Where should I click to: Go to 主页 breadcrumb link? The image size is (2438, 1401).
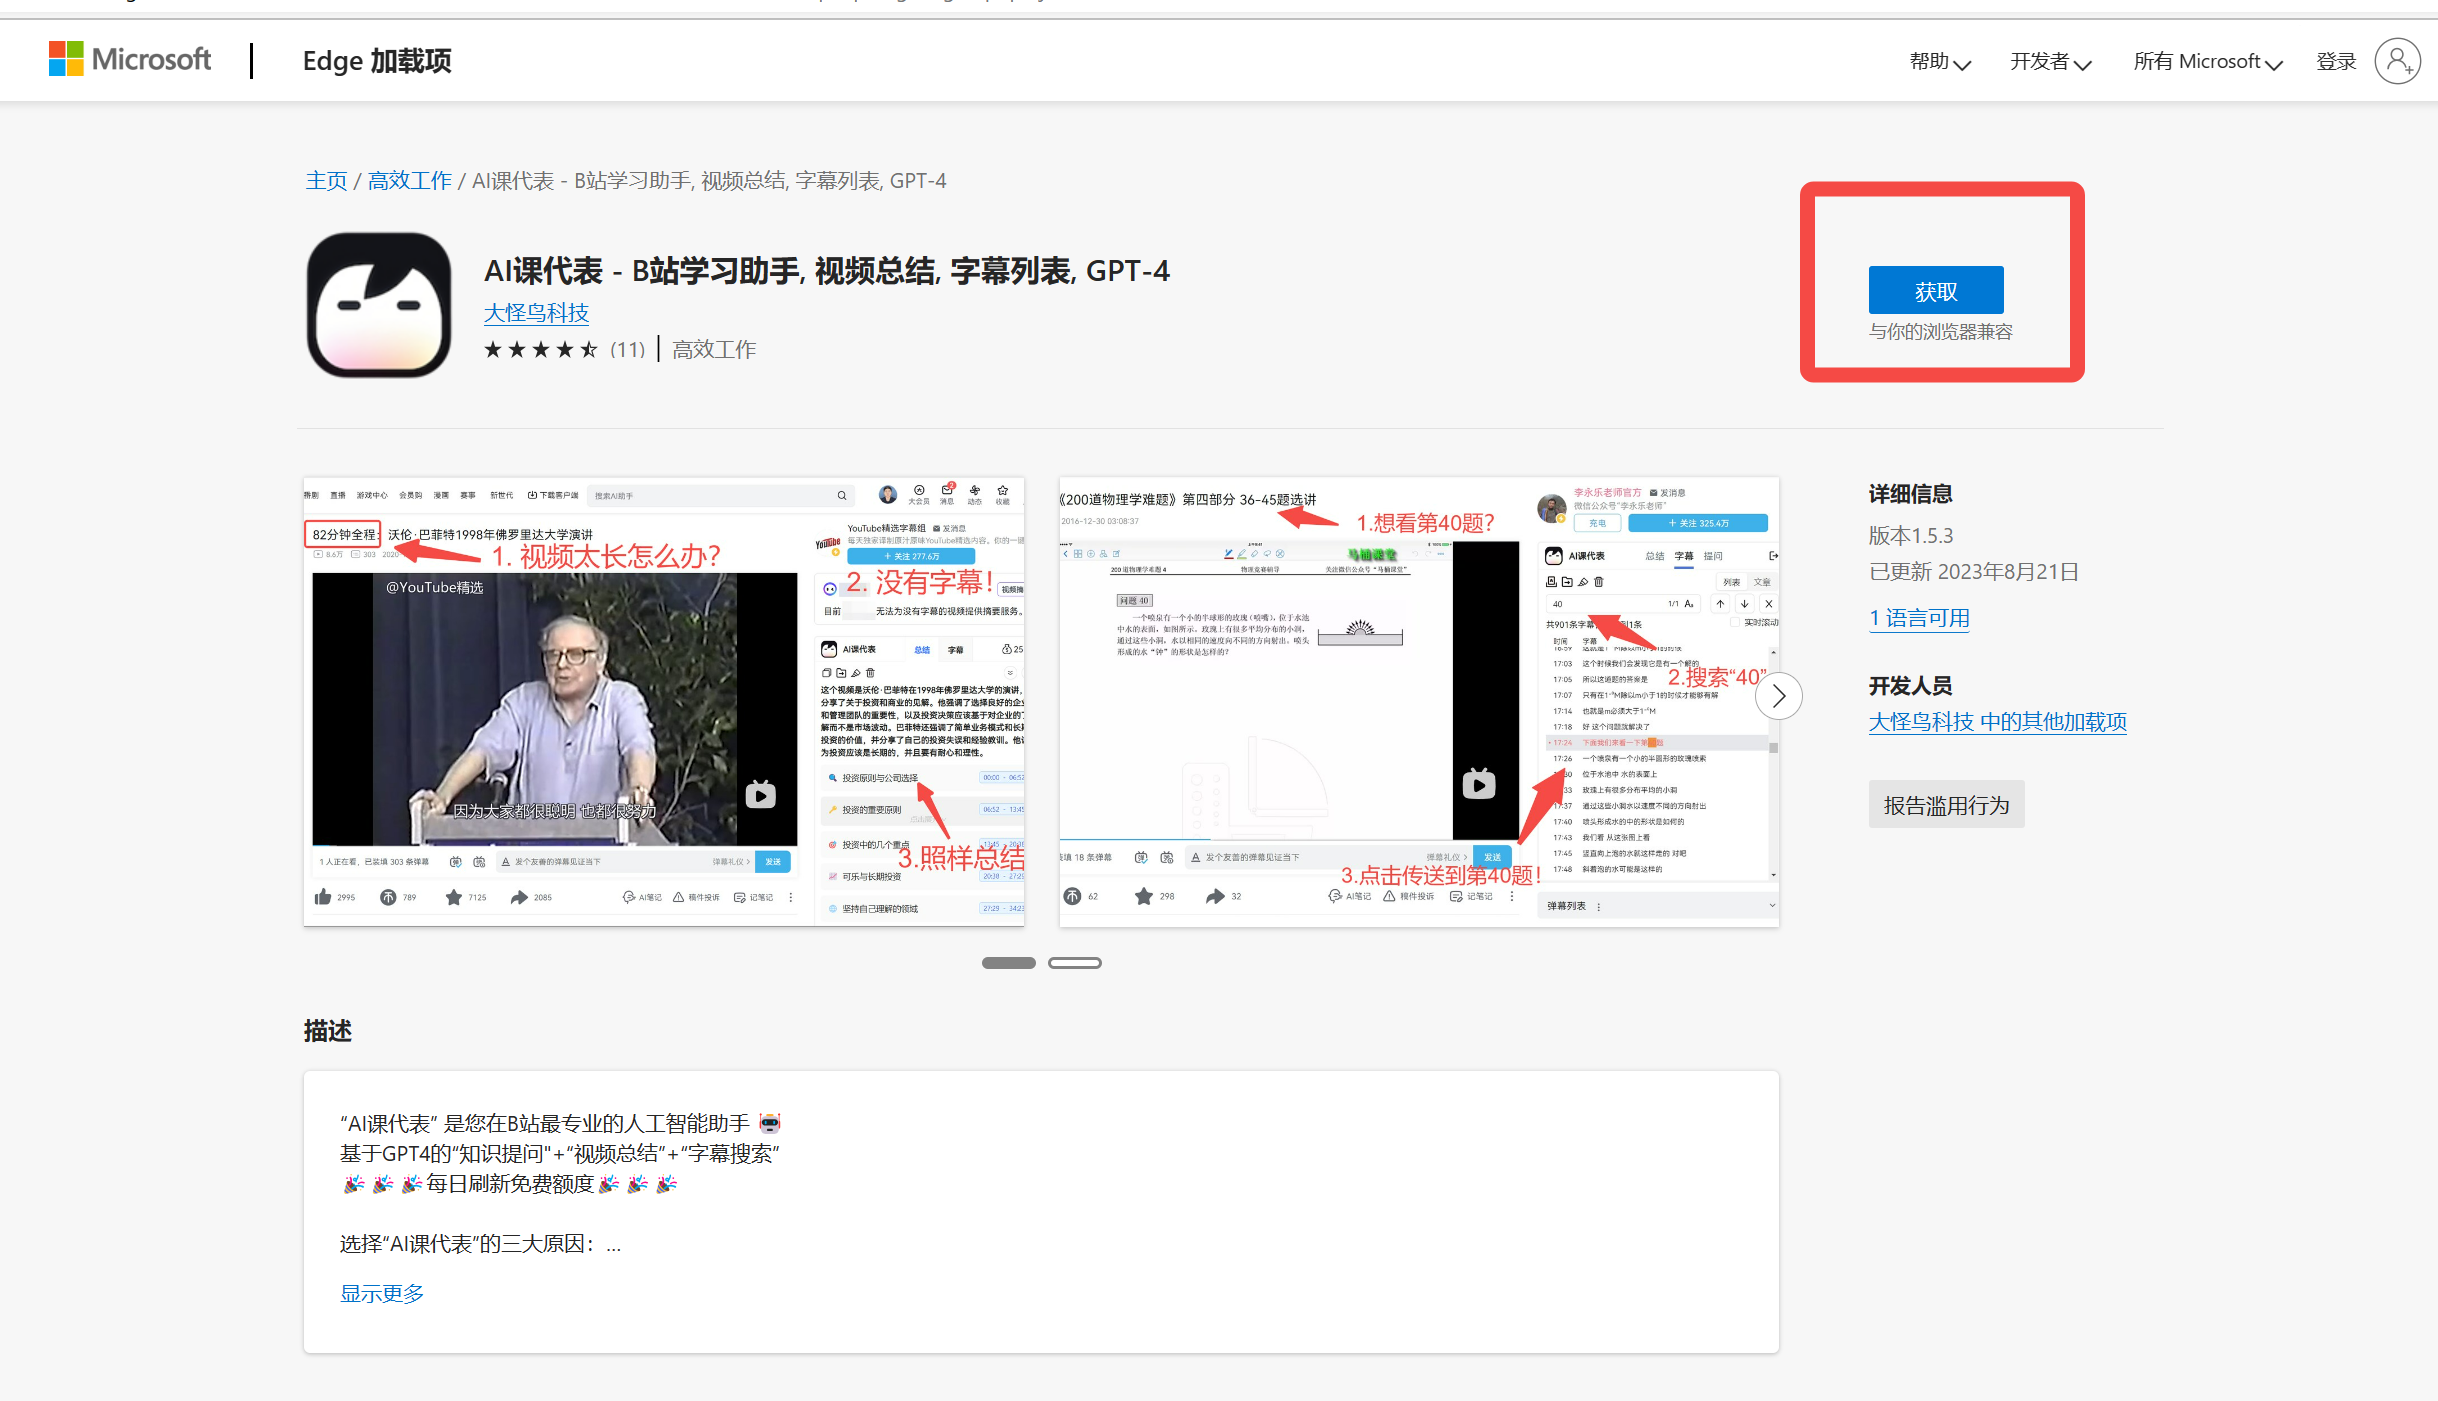point(326,181)
